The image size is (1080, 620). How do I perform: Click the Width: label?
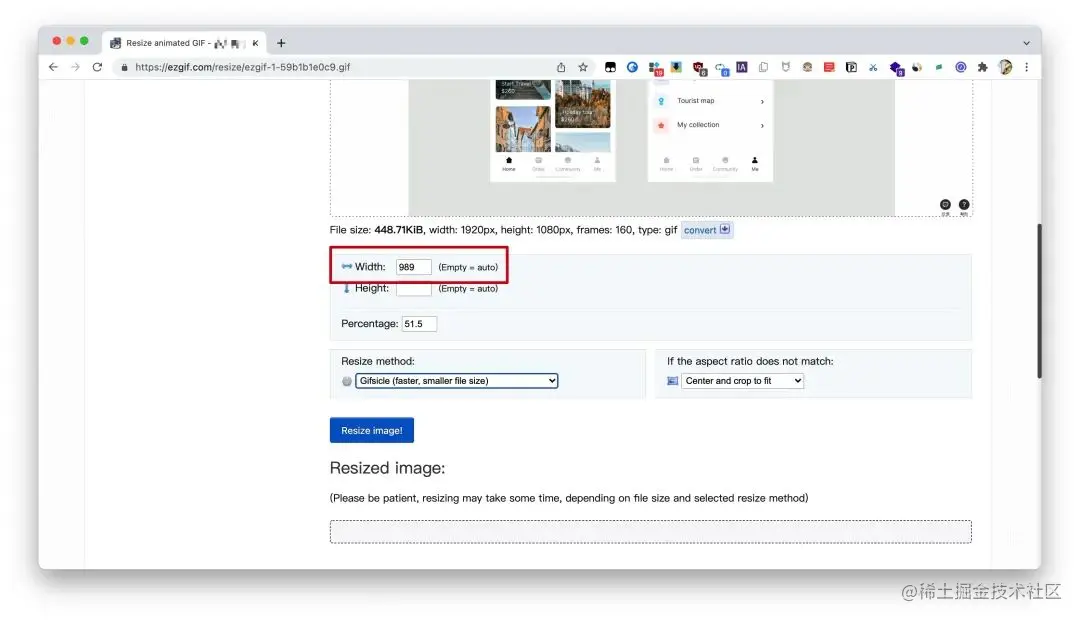click(x=370, y=267)
